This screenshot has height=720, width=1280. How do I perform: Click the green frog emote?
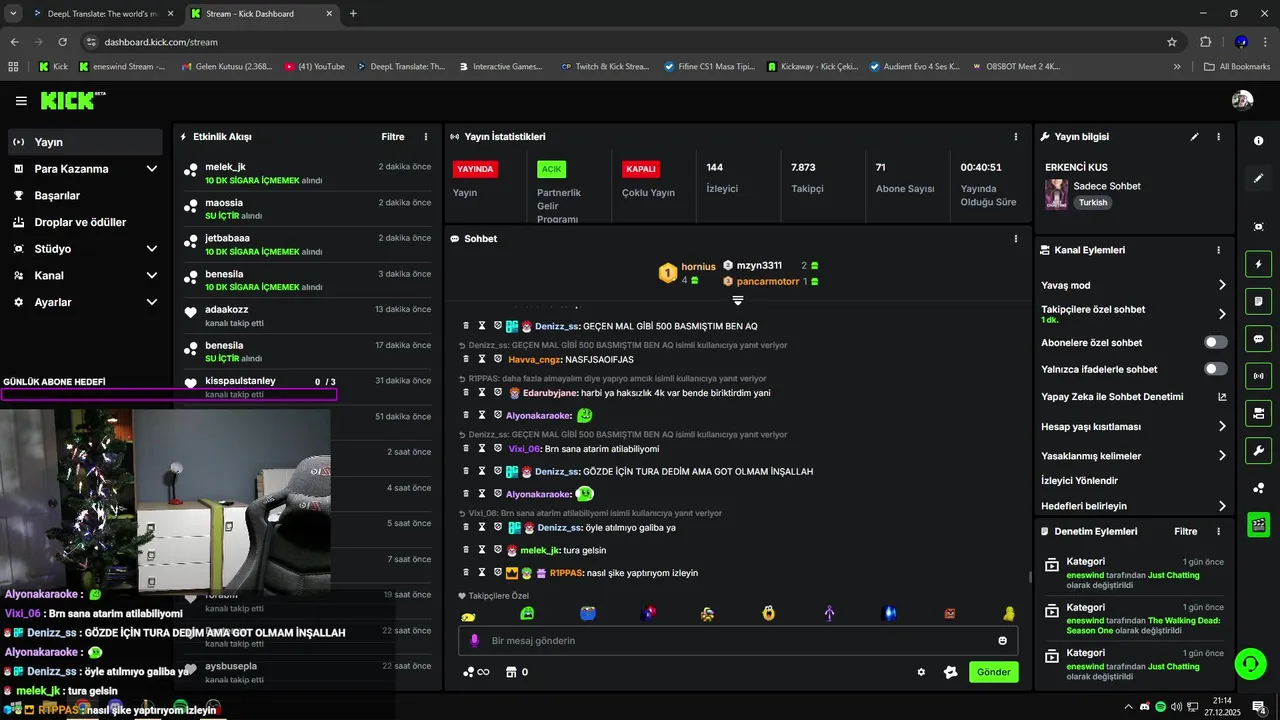pos(527,613)
